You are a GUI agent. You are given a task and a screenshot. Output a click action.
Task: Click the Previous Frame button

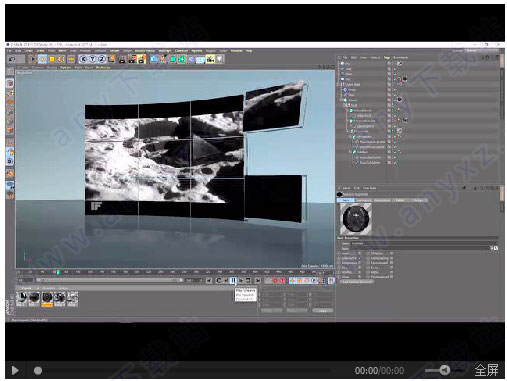tap(226, 281)
